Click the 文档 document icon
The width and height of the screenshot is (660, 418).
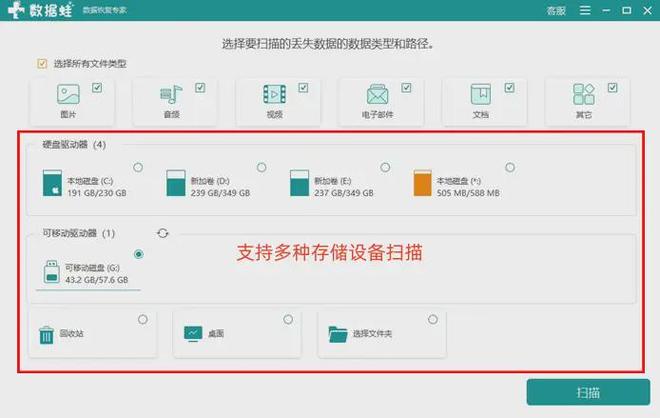(481, 94)
